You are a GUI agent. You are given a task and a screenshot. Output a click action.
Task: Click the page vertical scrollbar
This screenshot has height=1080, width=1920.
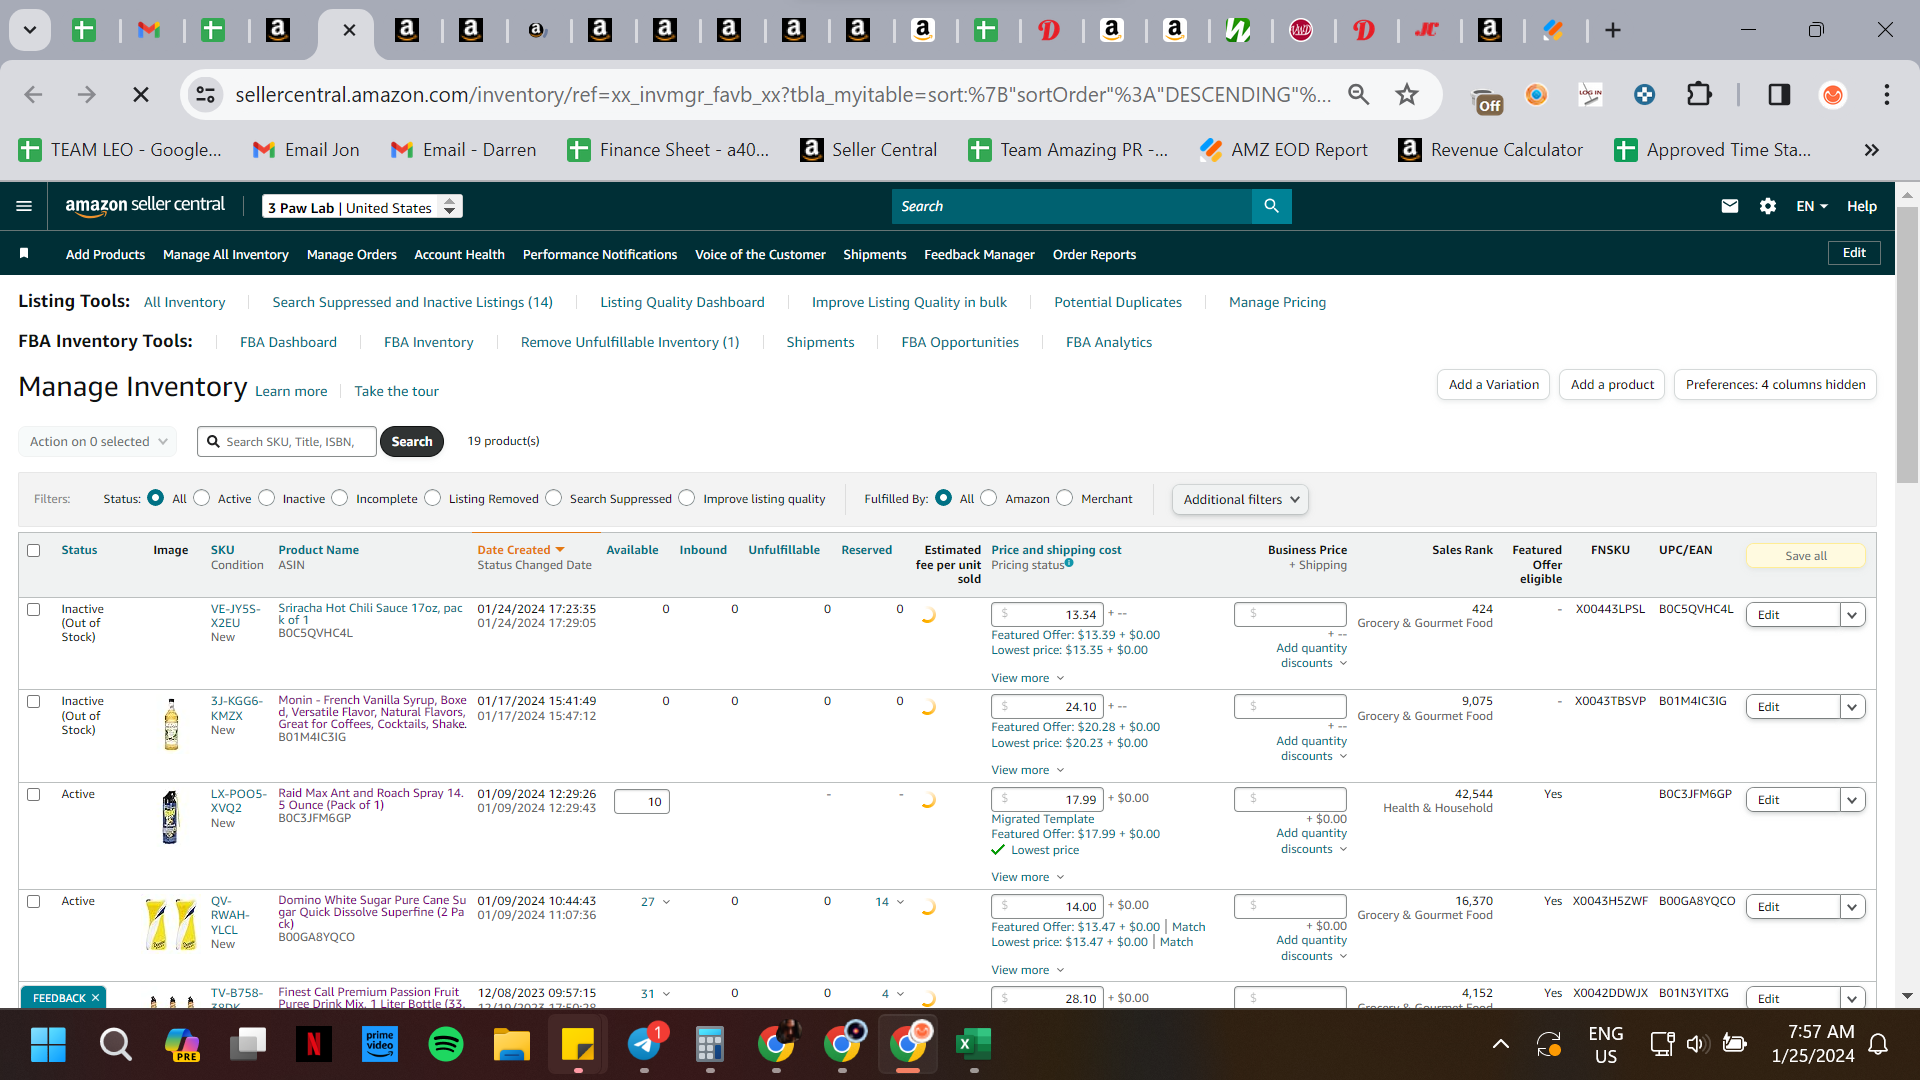(1907, 345)
